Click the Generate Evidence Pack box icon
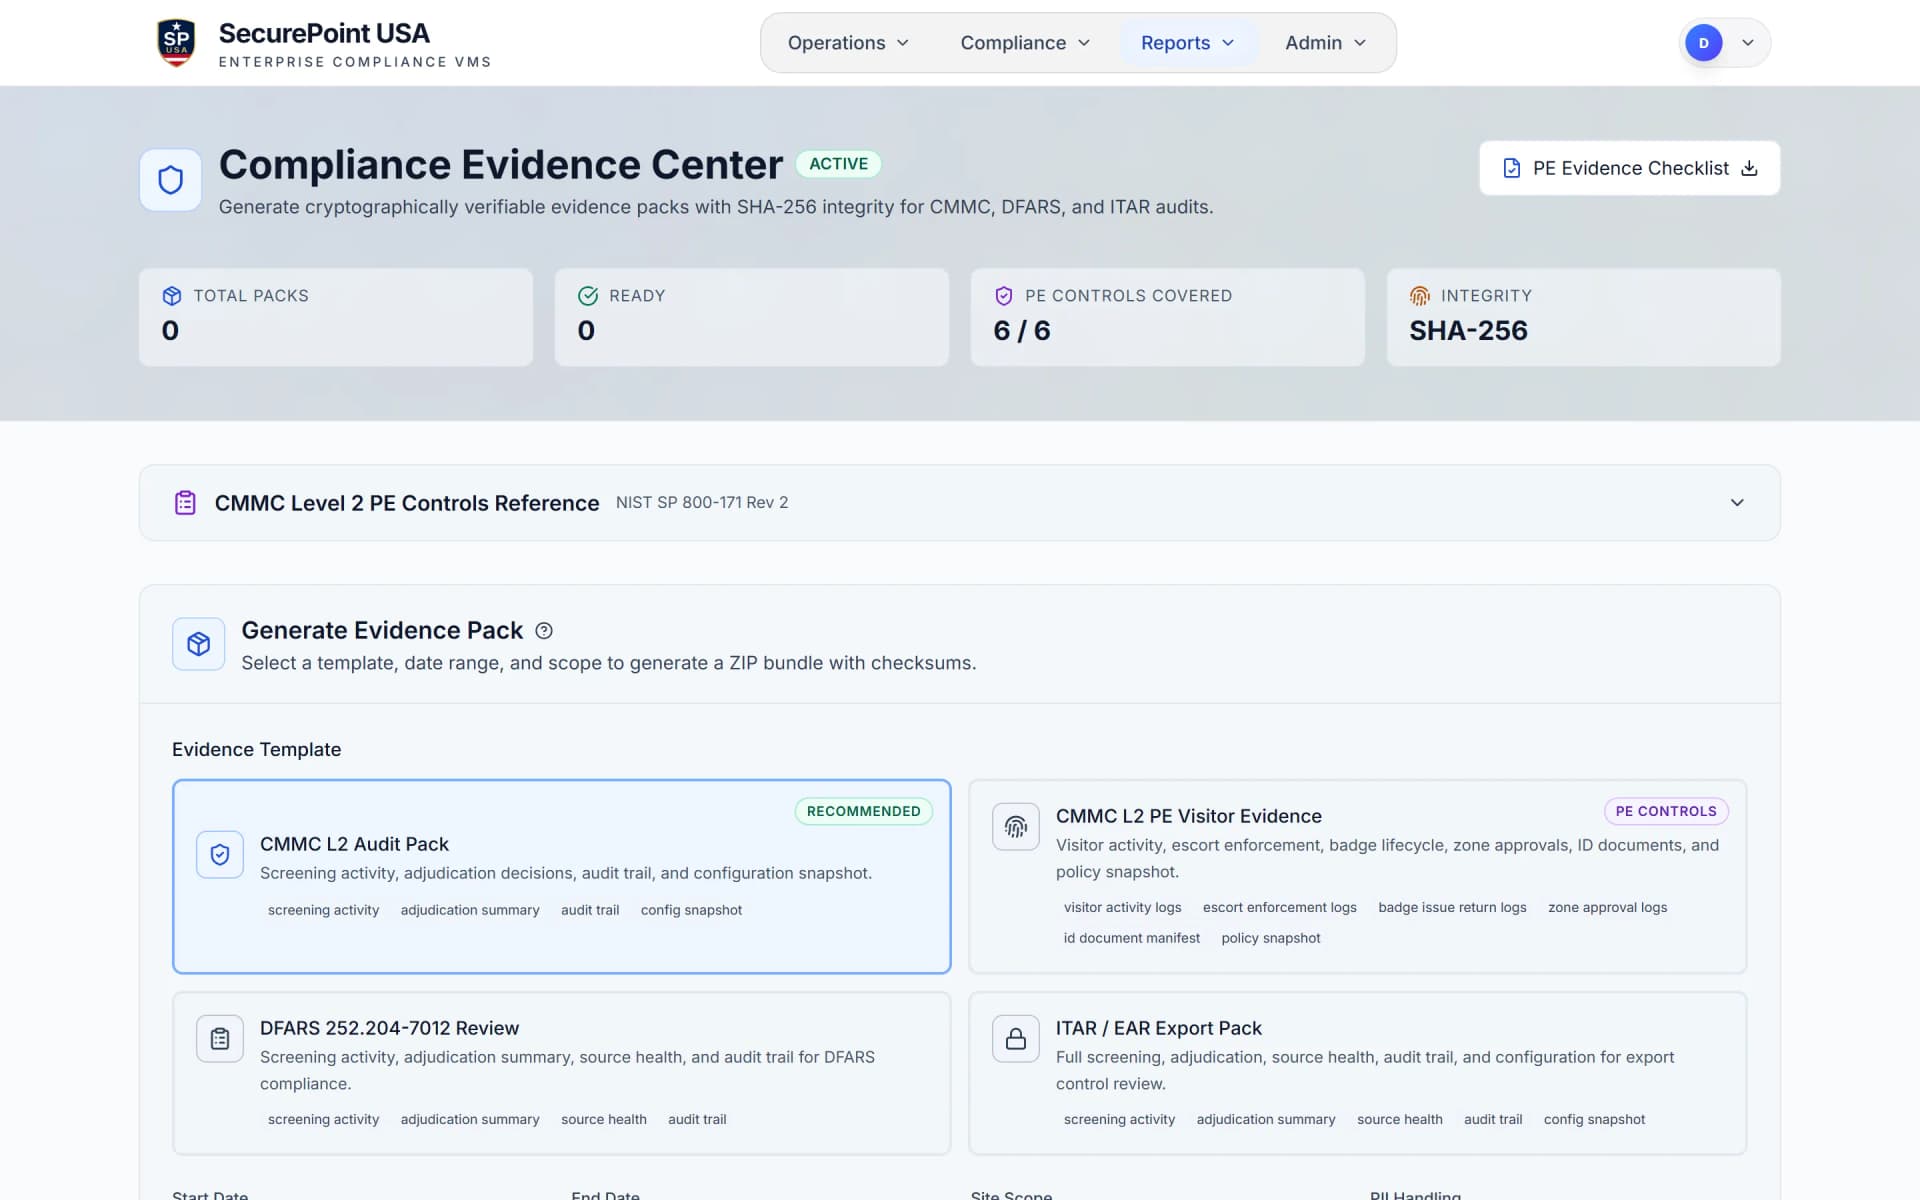The width and height of the screenshot is (1920, 1200). pos(198,644)
